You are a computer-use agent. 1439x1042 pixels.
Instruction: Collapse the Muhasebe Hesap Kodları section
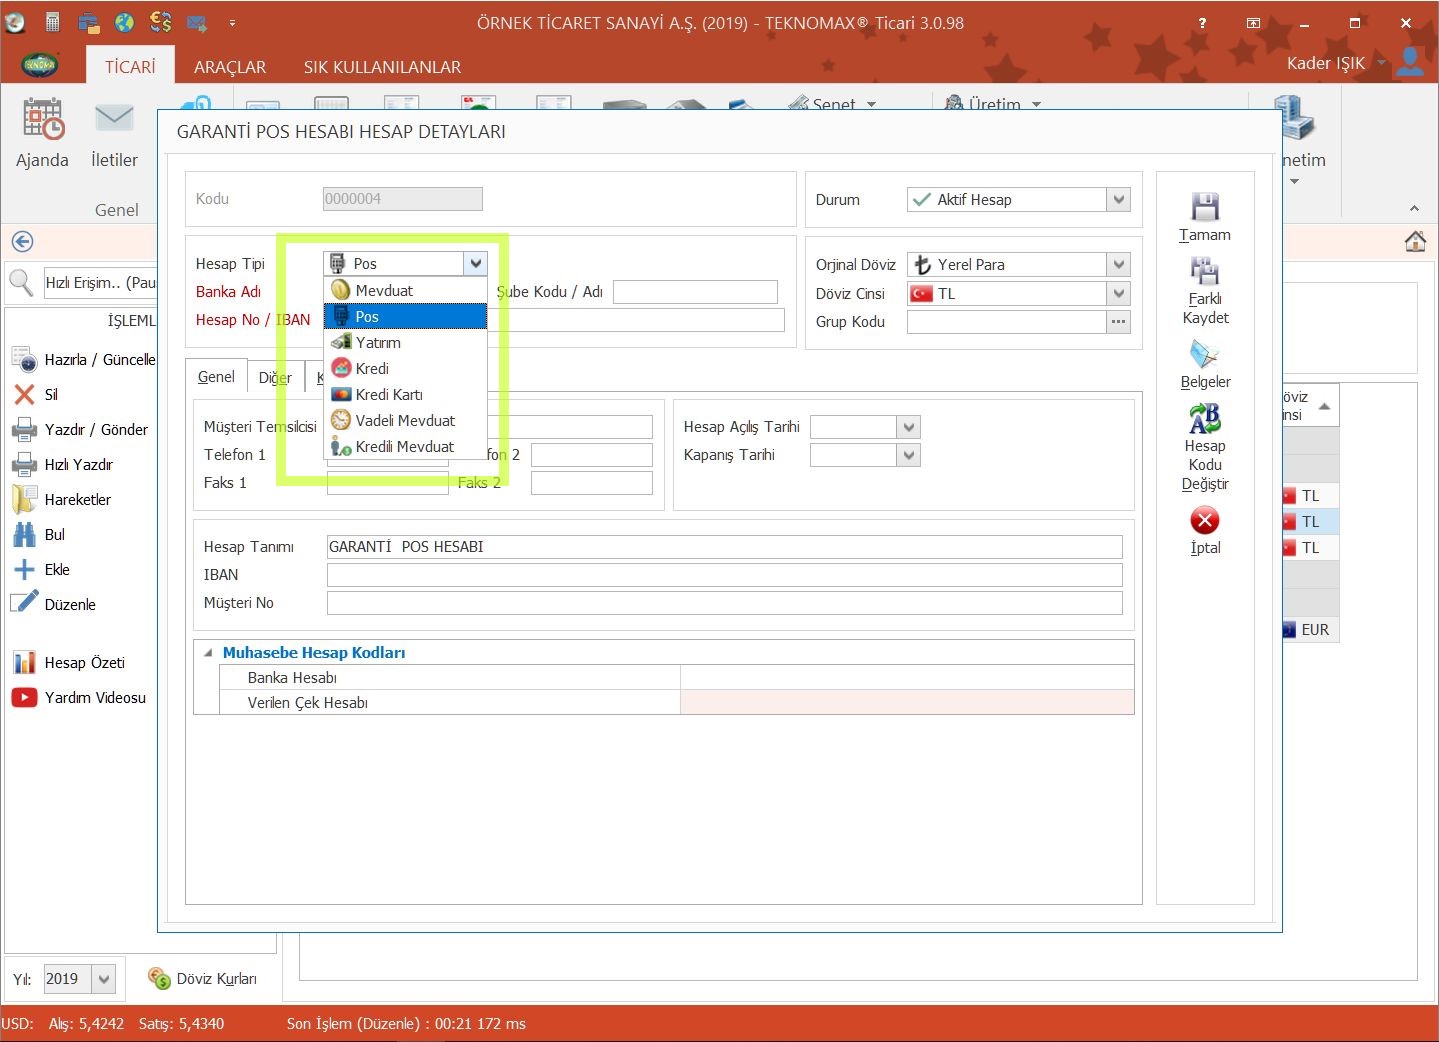pyautogui.click(x=208, y=653)
